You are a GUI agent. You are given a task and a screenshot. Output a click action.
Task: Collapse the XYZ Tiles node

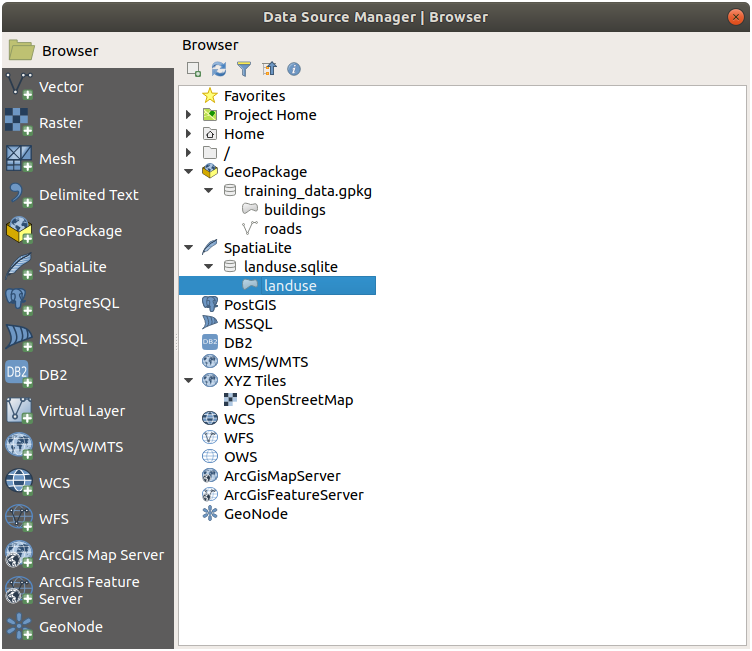tap(188, 381)
